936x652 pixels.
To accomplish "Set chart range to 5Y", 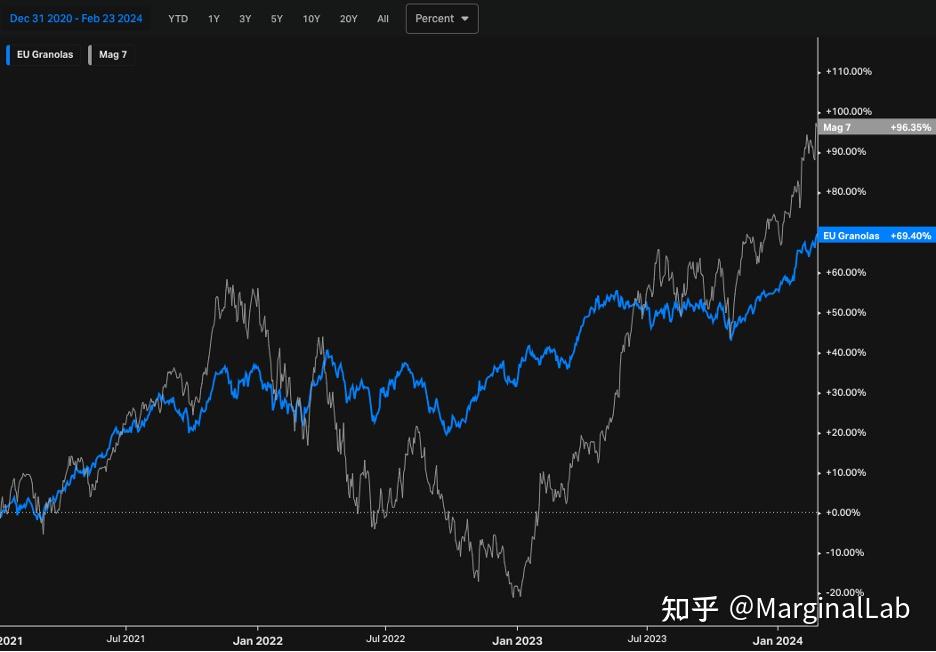I will [277, 19].
